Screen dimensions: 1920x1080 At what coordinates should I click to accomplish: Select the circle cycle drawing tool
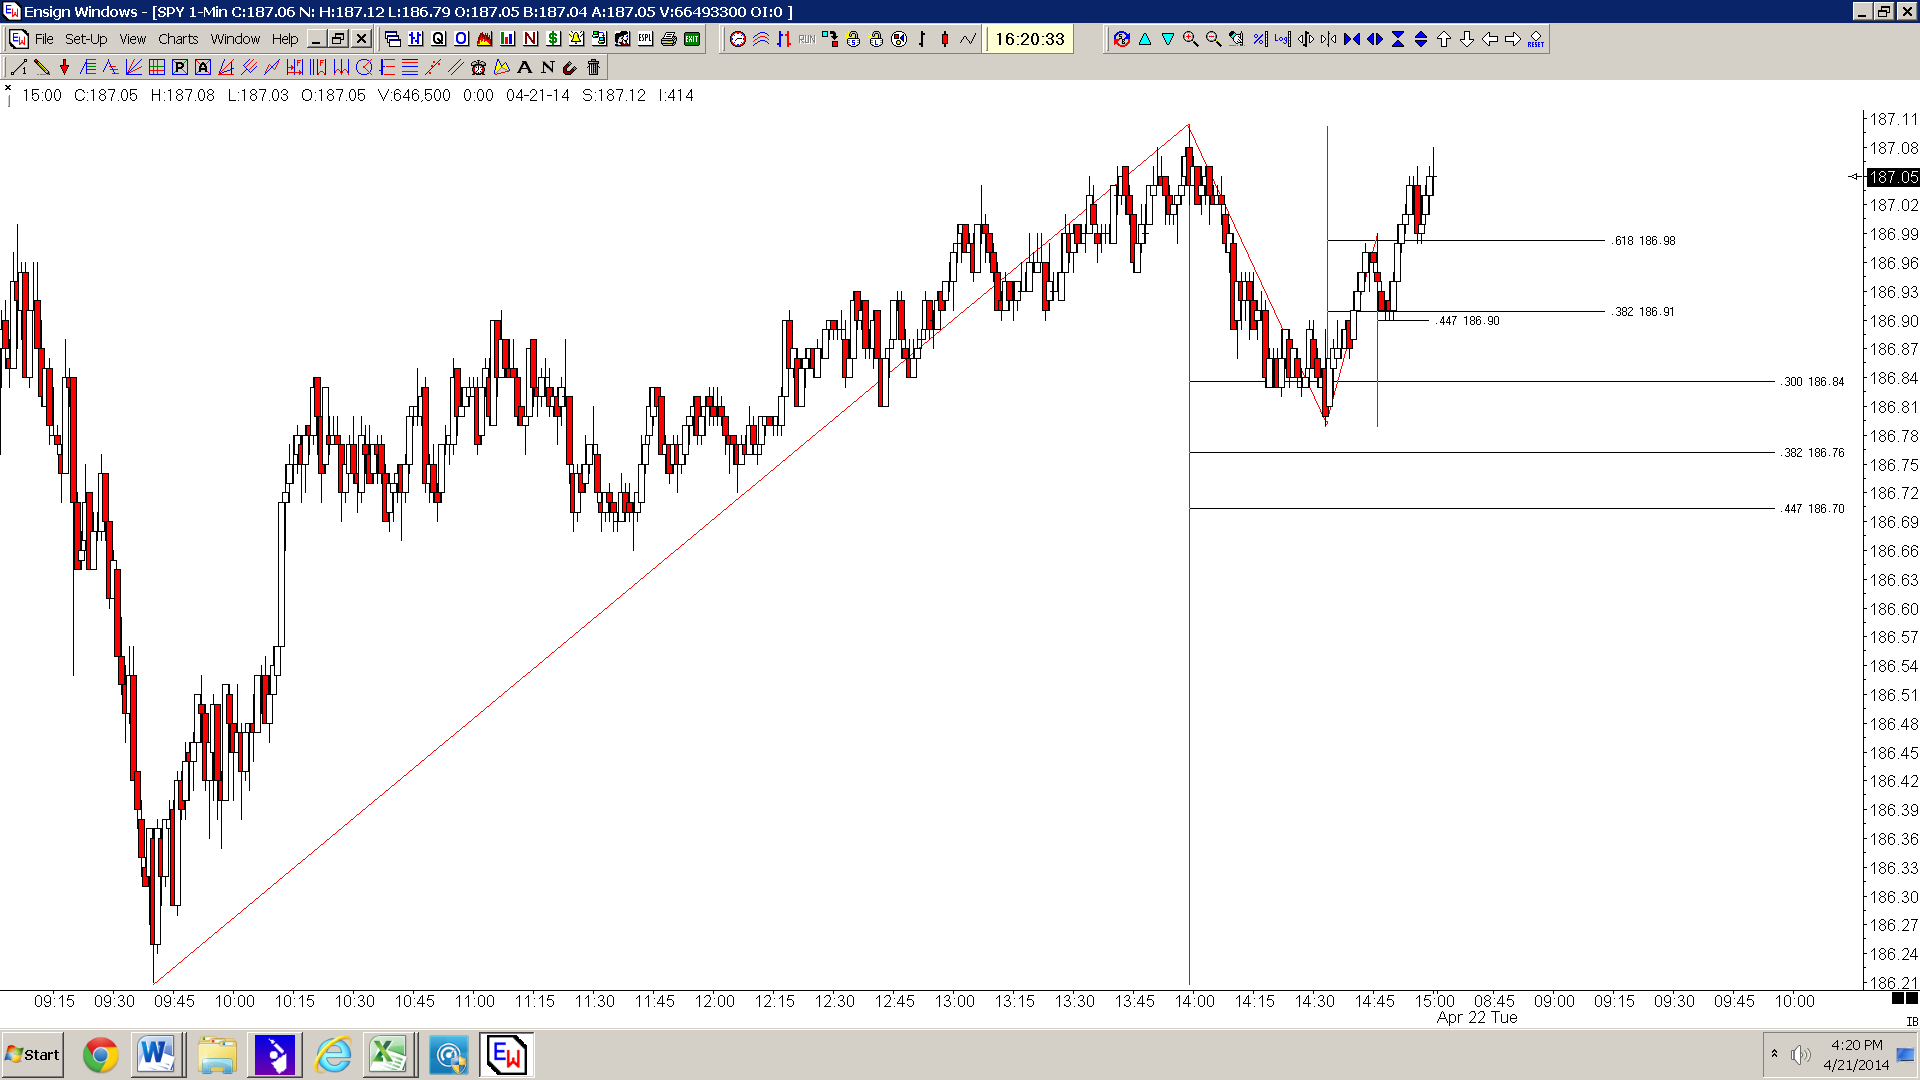click(x=364, y=67)
